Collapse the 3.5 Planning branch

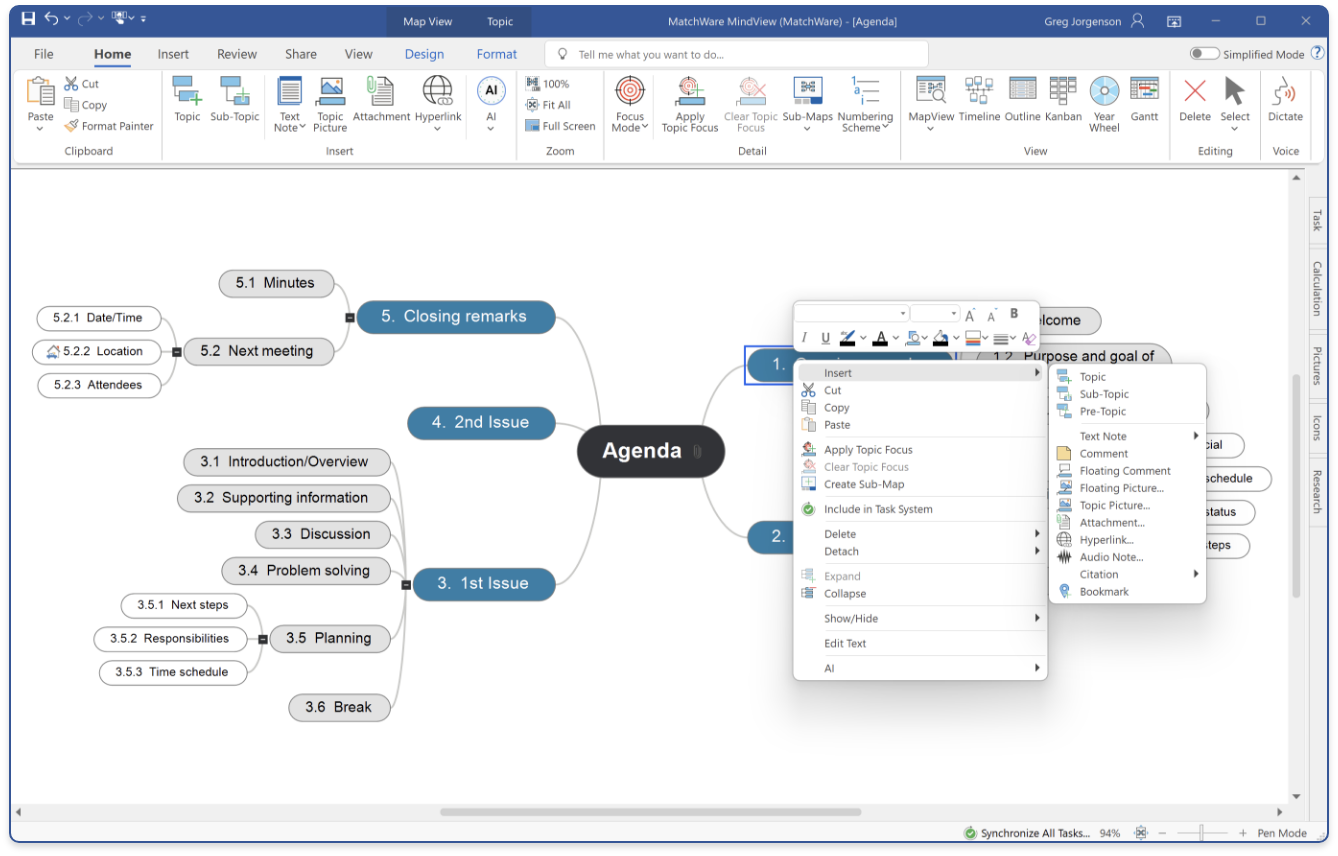[x=263, y=639]
